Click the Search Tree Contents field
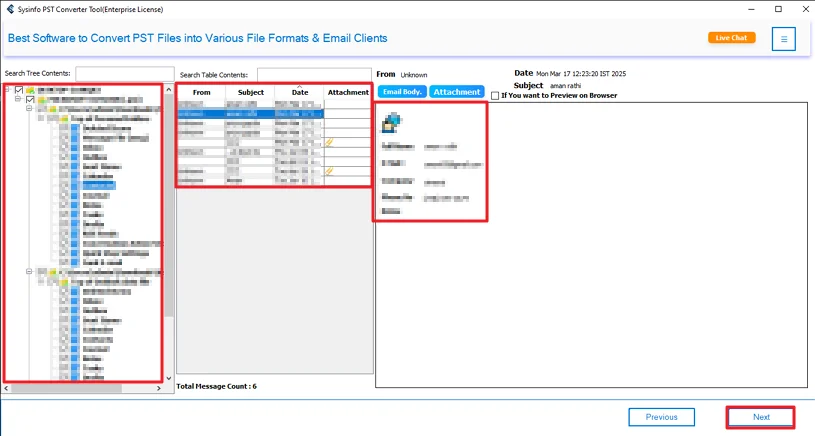Screen dimensions: 815x436 click(125, 74)
